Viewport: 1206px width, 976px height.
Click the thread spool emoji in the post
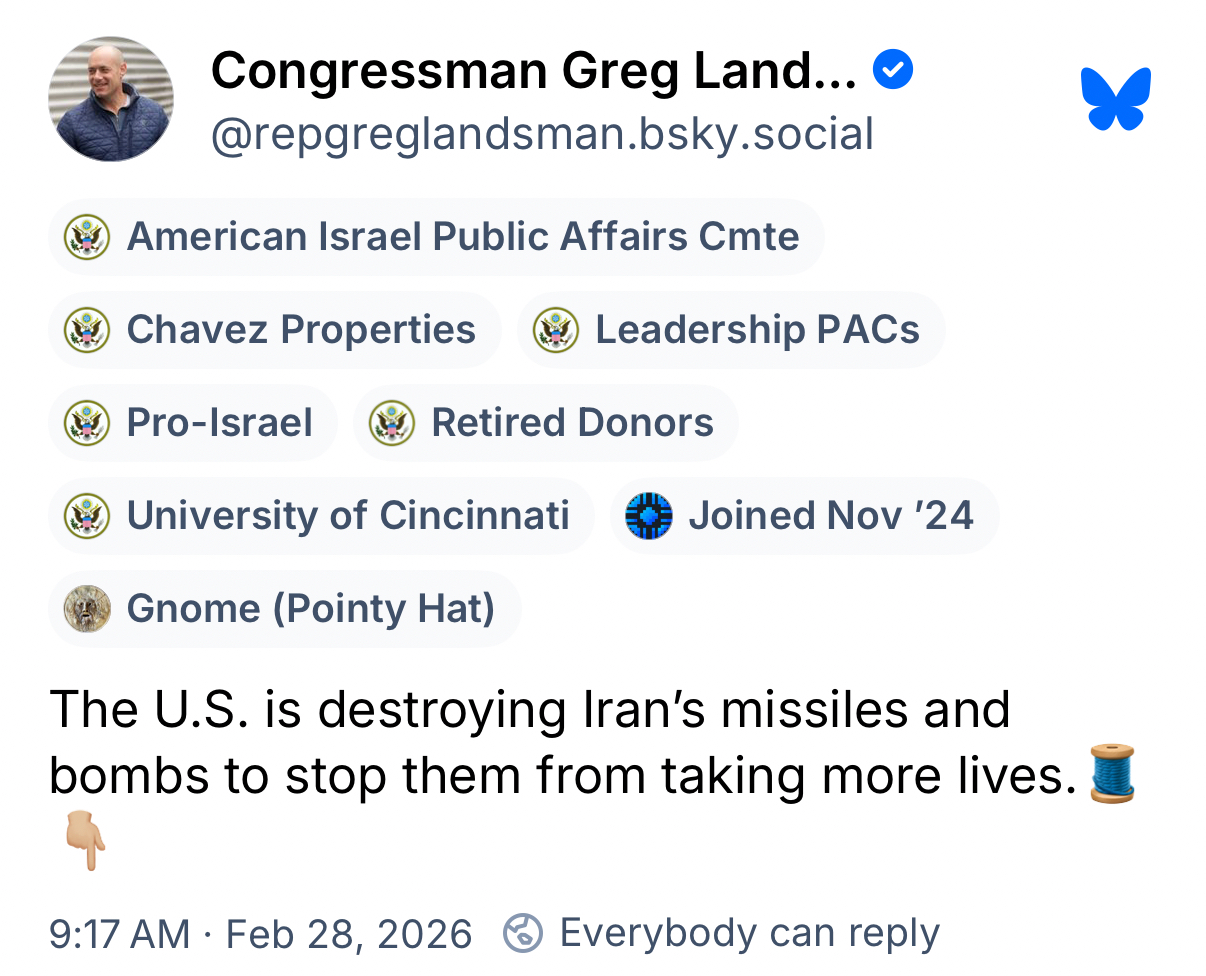pos(1113,774)
